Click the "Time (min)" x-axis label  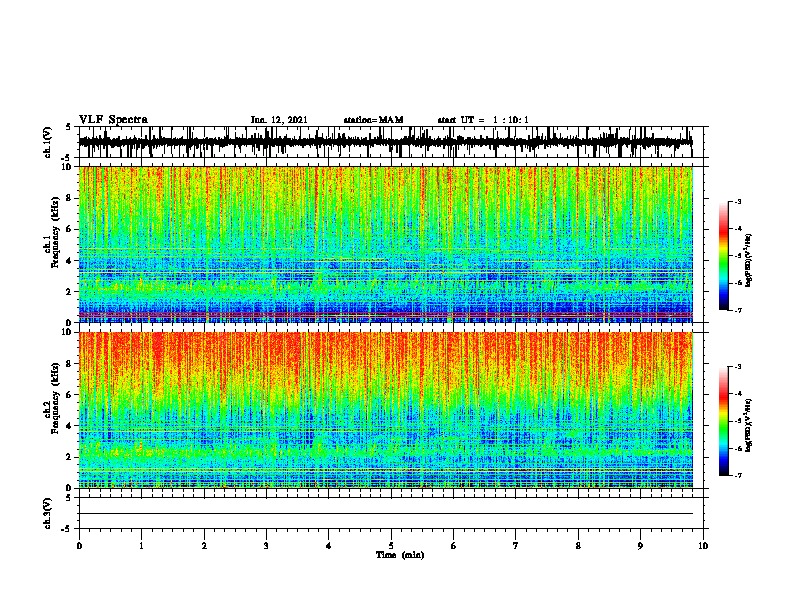pos(400,555)
